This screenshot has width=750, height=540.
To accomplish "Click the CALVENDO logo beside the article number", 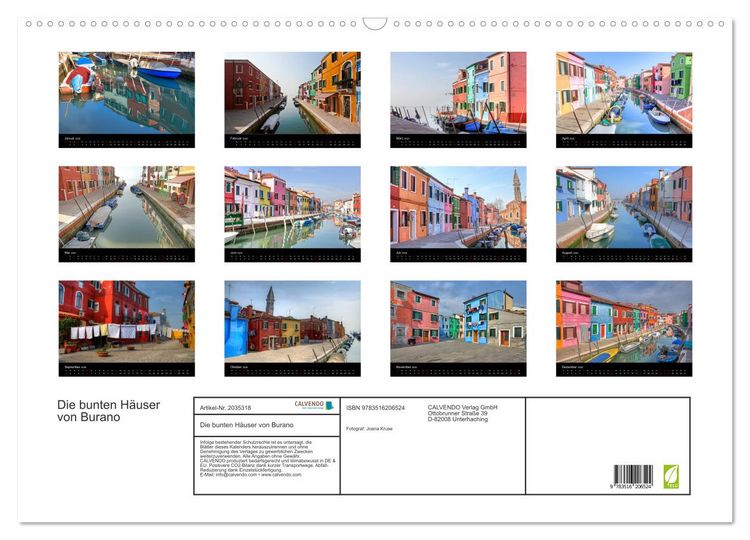I will [314, 406].
